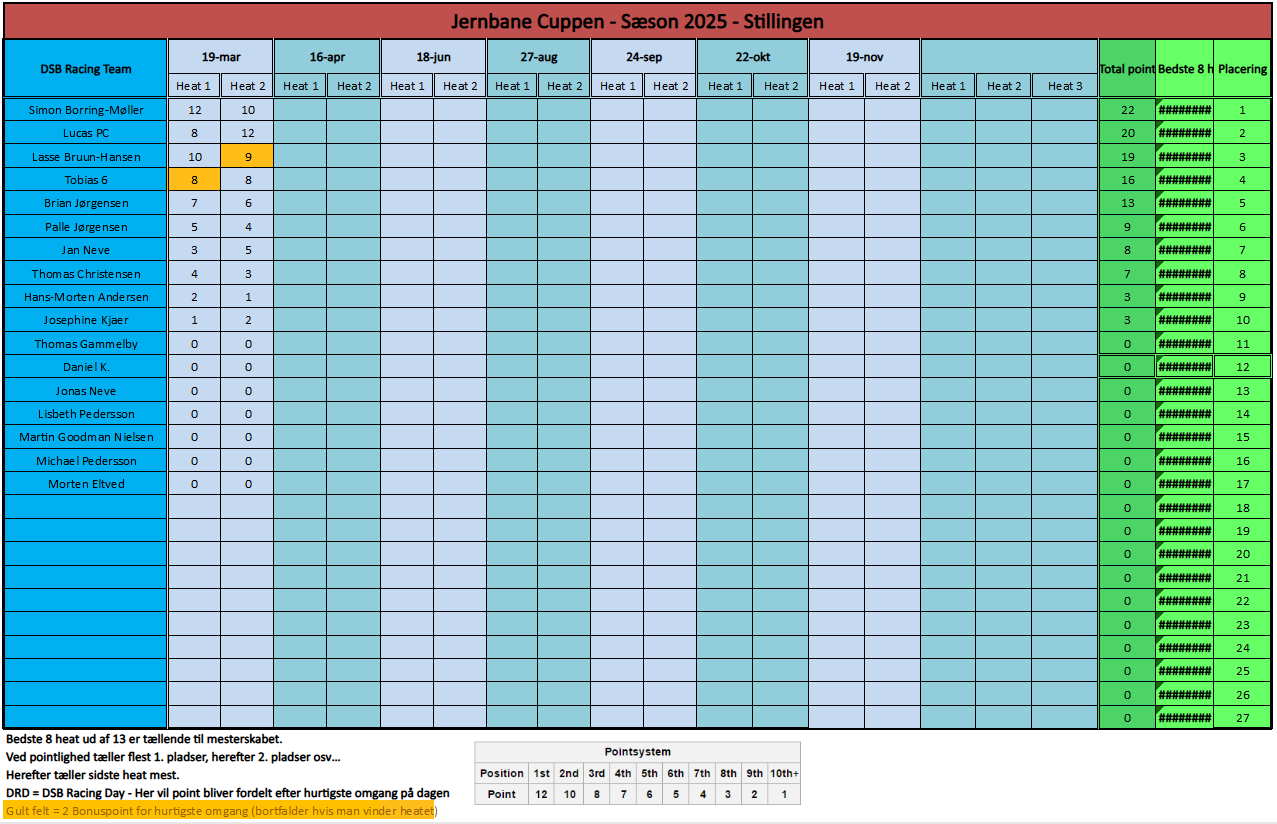Viewport: 1277px width, 824px height.
Task: Click the Simon Borring-Møller name cell
Action: click(85, 110)
